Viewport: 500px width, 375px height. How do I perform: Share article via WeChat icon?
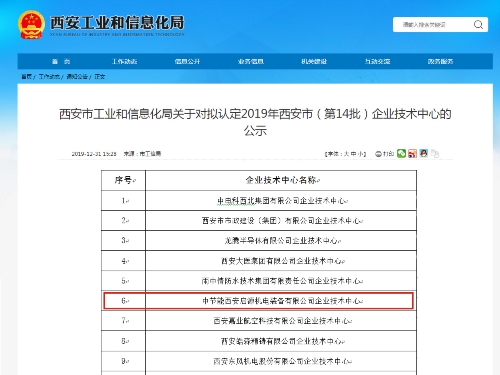401,153
